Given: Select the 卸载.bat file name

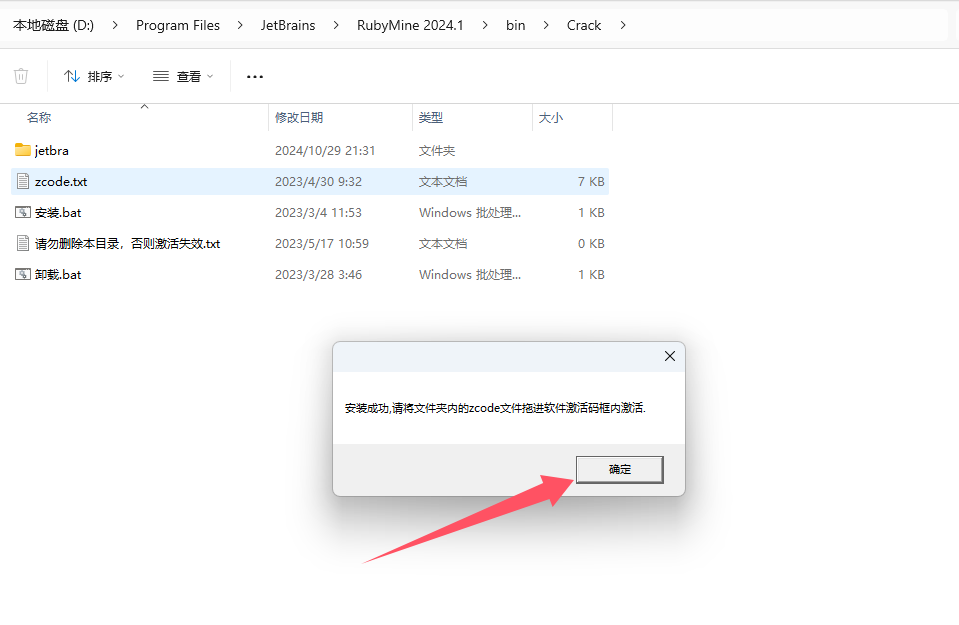Looking at the screenshot, I should click(x=57, y=275).
